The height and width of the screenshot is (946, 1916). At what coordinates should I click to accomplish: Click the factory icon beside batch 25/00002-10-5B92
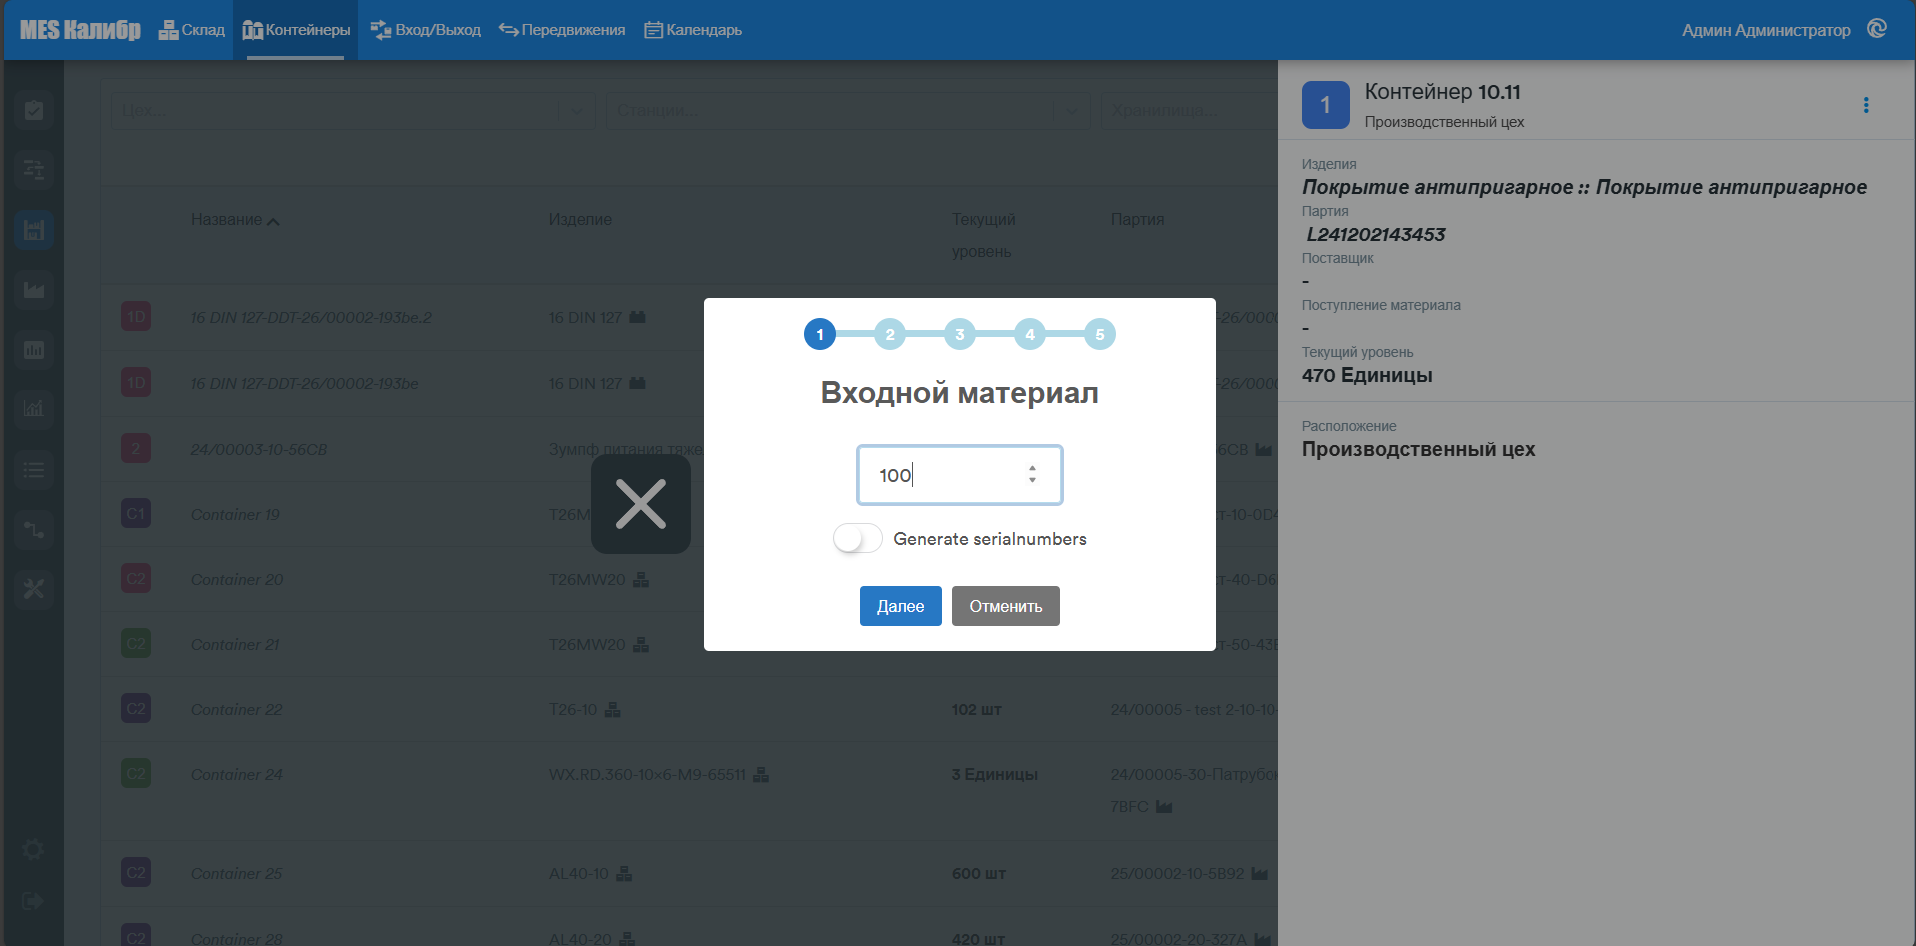pyautogui.click(x=1259, y=873)
